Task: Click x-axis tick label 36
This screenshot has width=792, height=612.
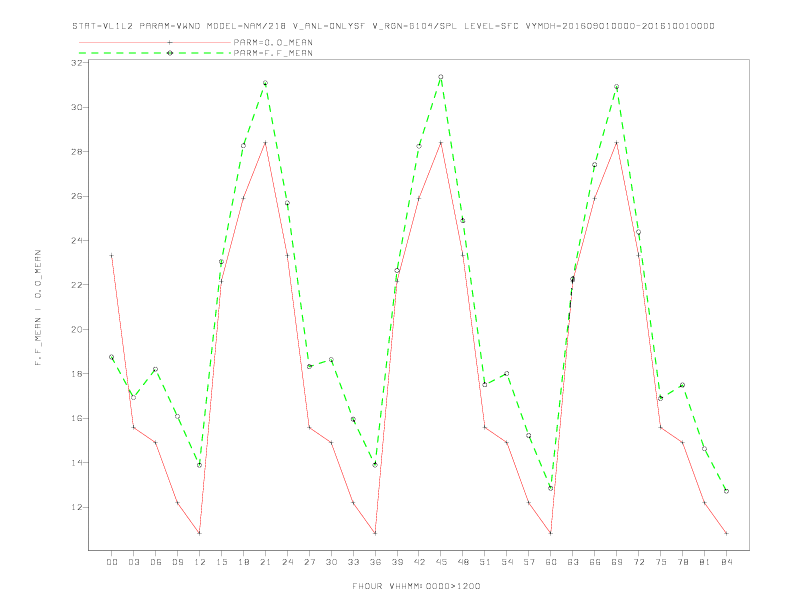Action: pos(375,562)
